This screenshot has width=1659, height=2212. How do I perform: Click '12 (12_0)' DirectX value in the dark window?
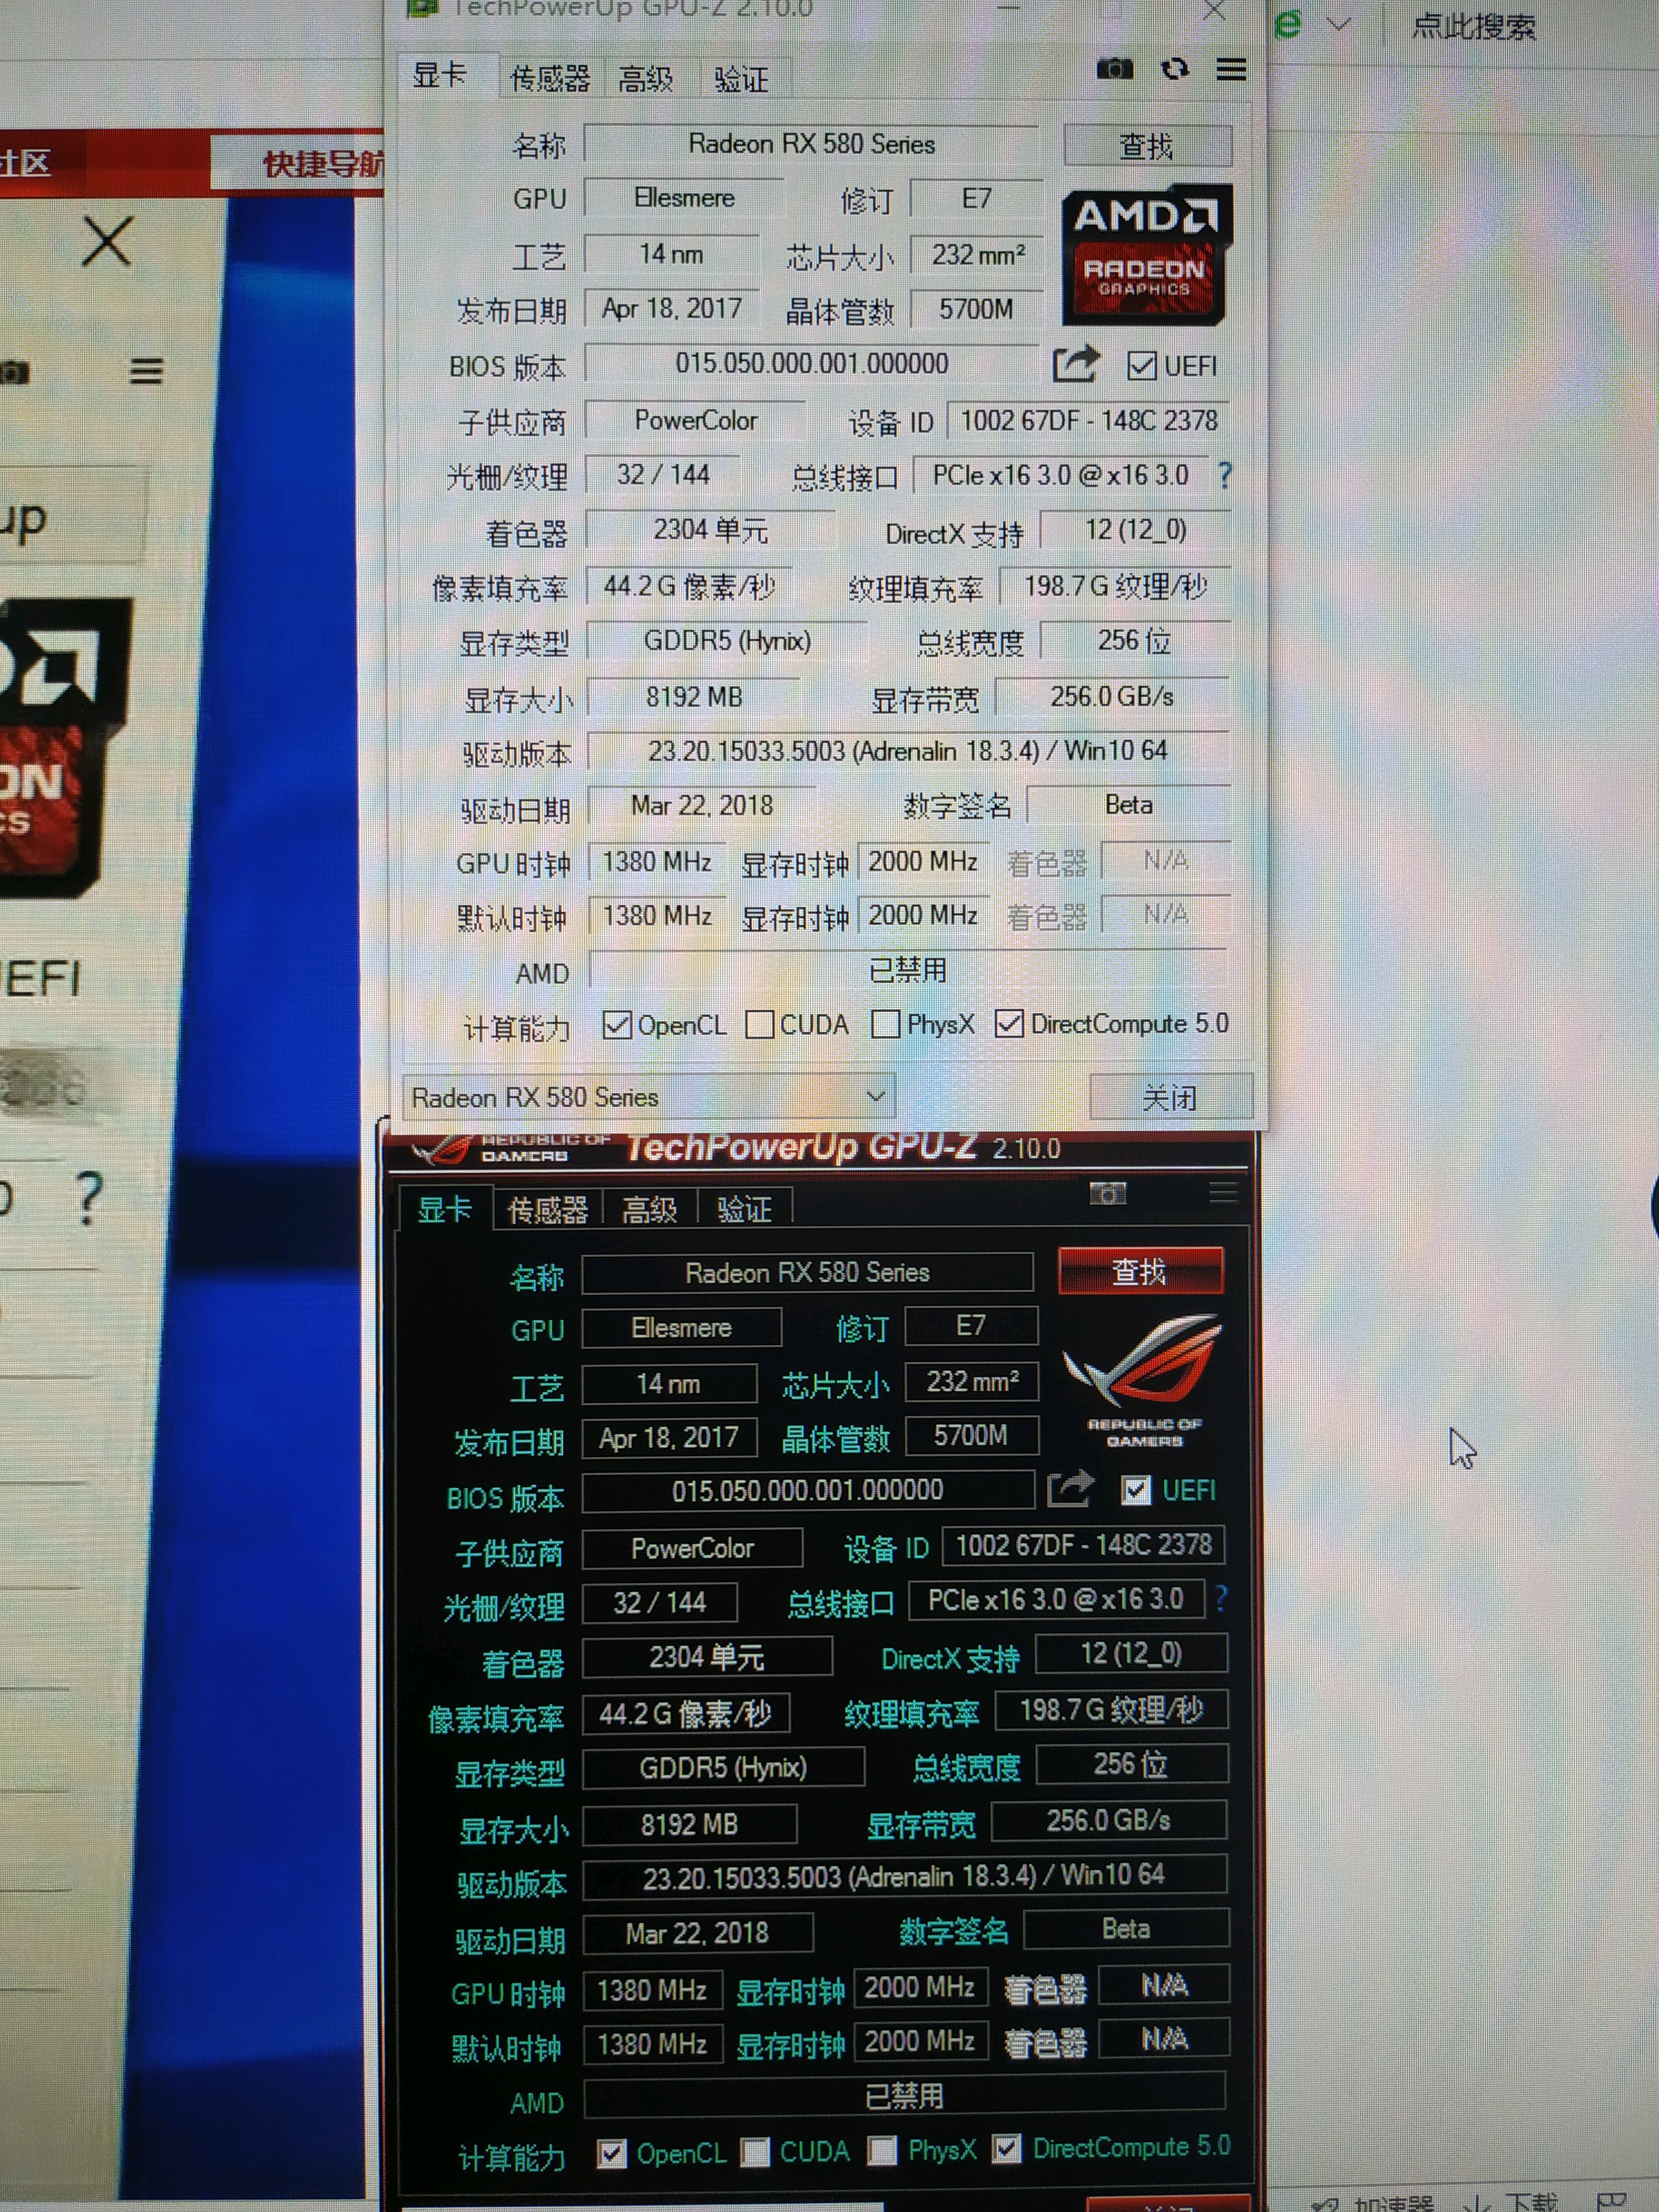pos(1131,1653)
